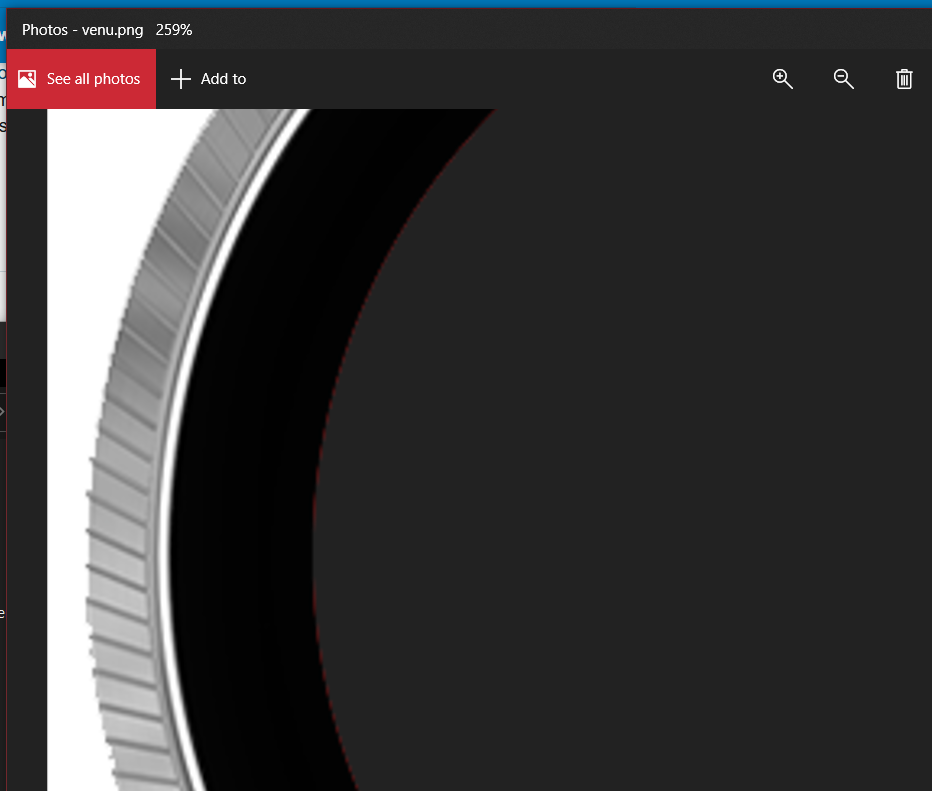Click the thin white band in the photo
932x791 pixels.
point(167,500)
